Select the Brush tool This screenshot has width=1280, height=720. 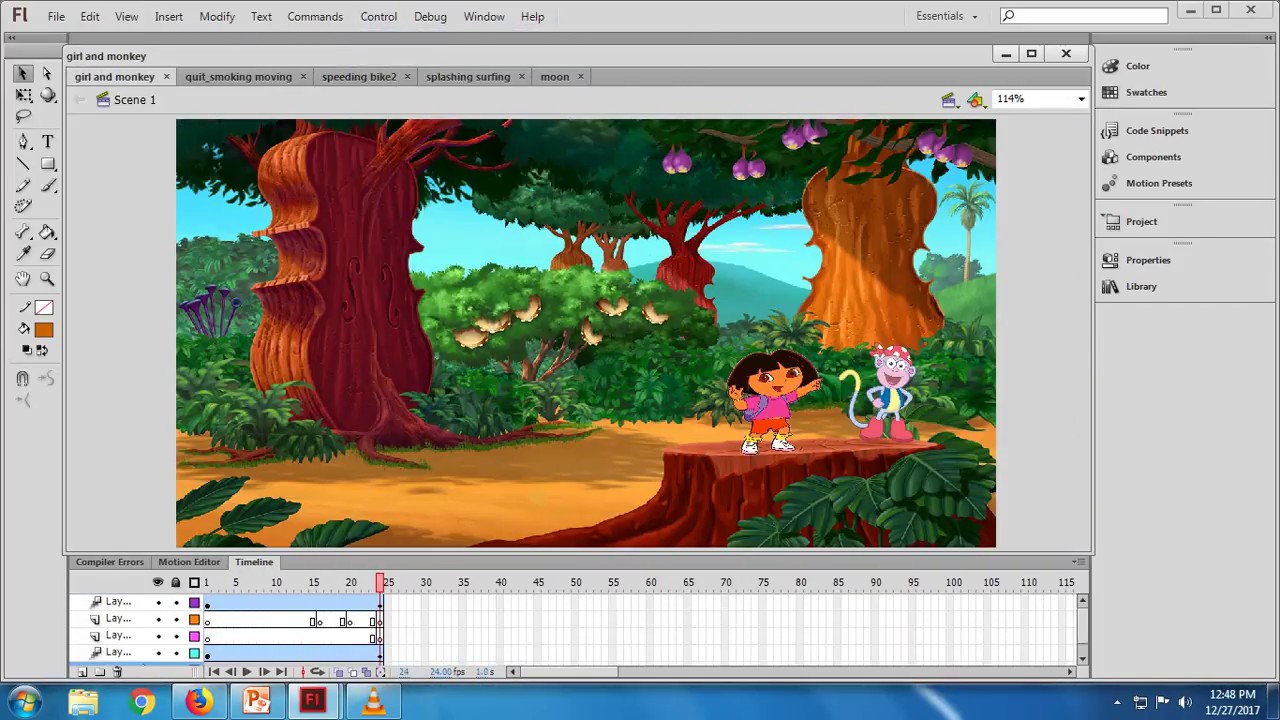(47, 186)
